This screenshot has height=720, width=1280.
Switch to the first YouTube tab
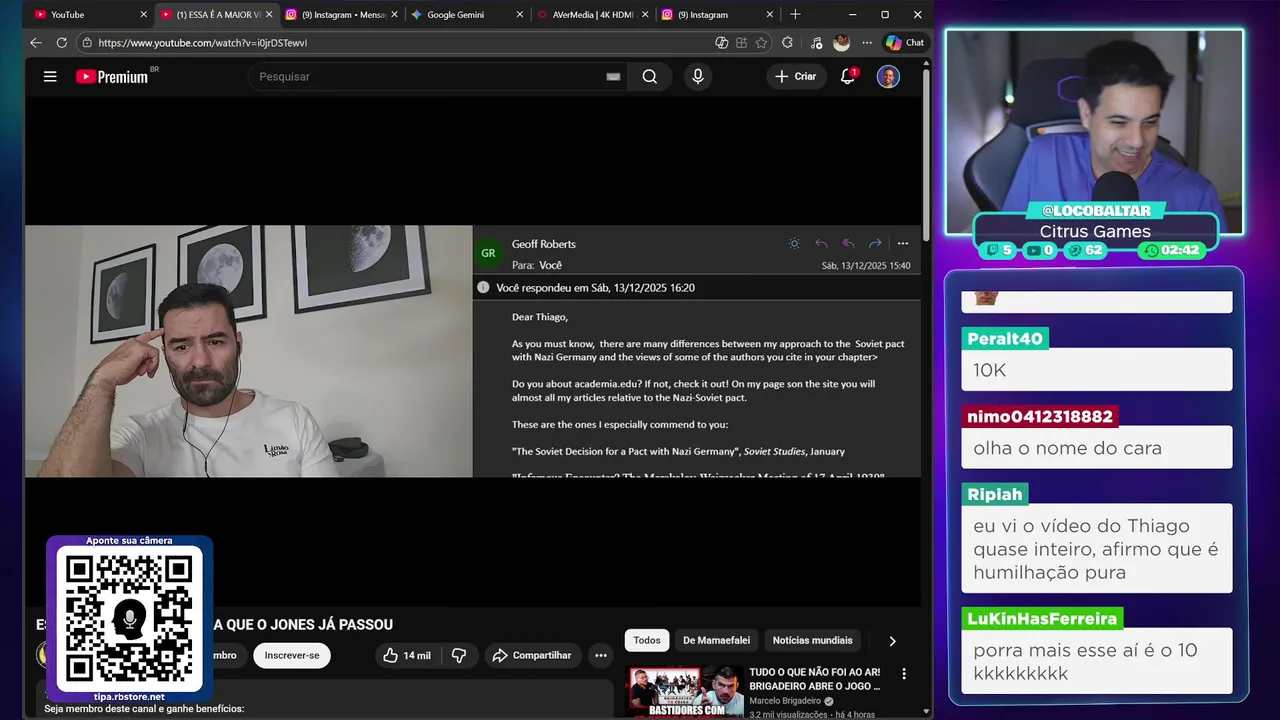(90, 15)
